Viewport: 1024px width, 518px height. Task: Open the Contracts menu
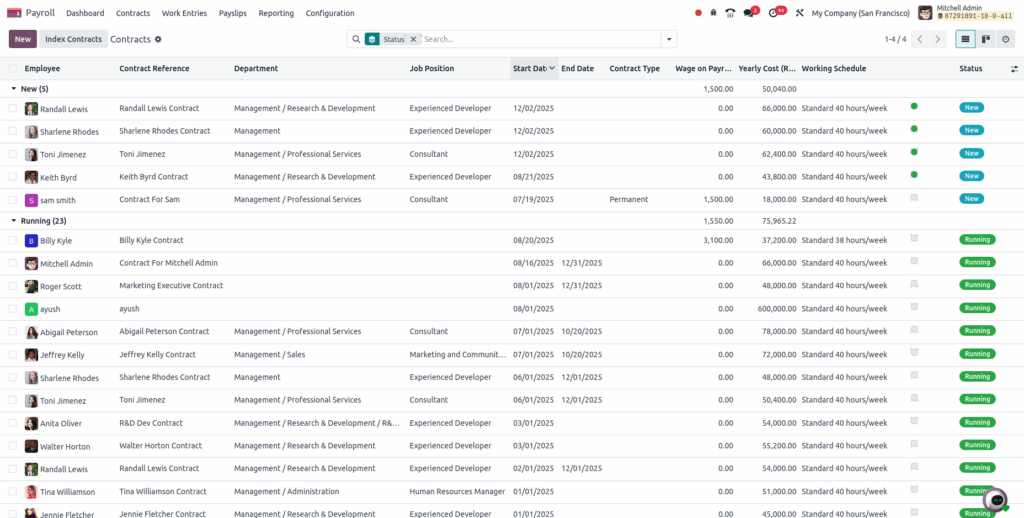133,13
